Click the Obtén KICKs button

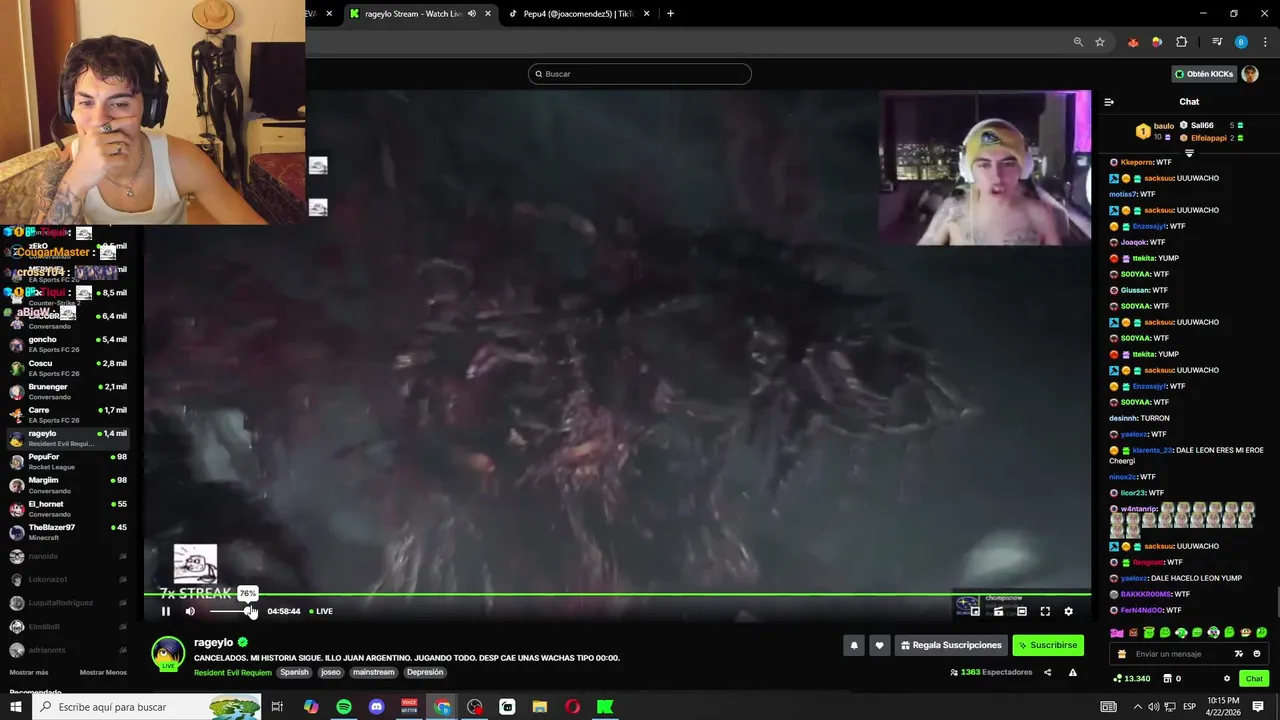1204,74
